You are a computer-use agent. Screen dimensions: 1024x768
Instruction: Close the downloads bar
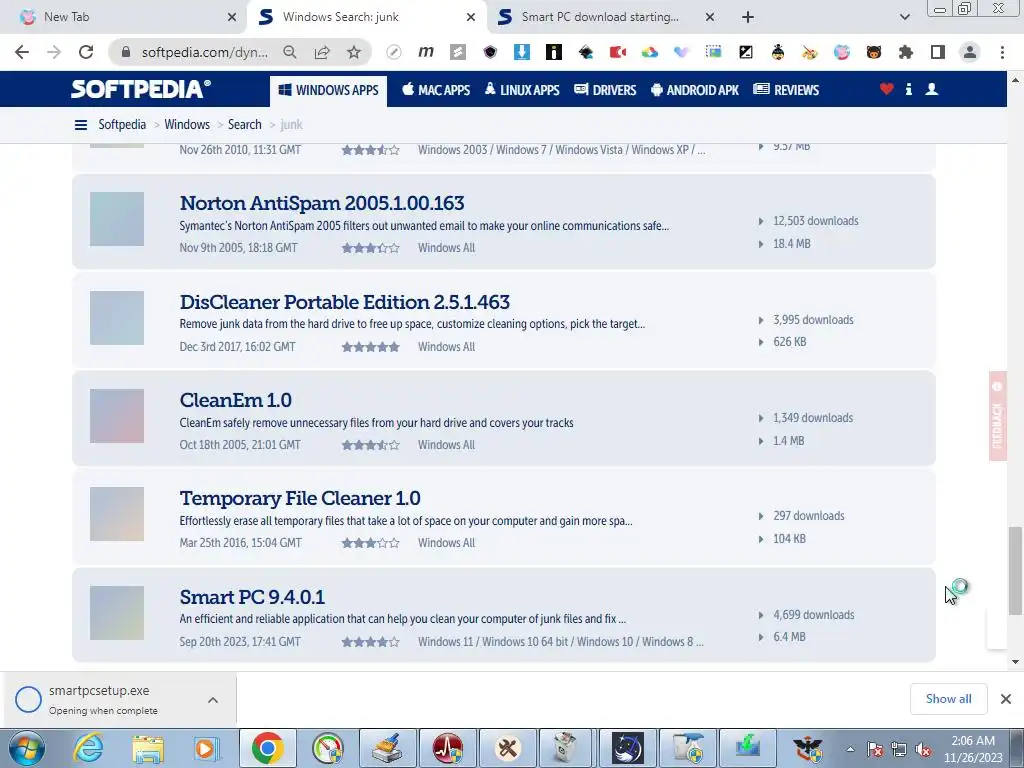1006,699
